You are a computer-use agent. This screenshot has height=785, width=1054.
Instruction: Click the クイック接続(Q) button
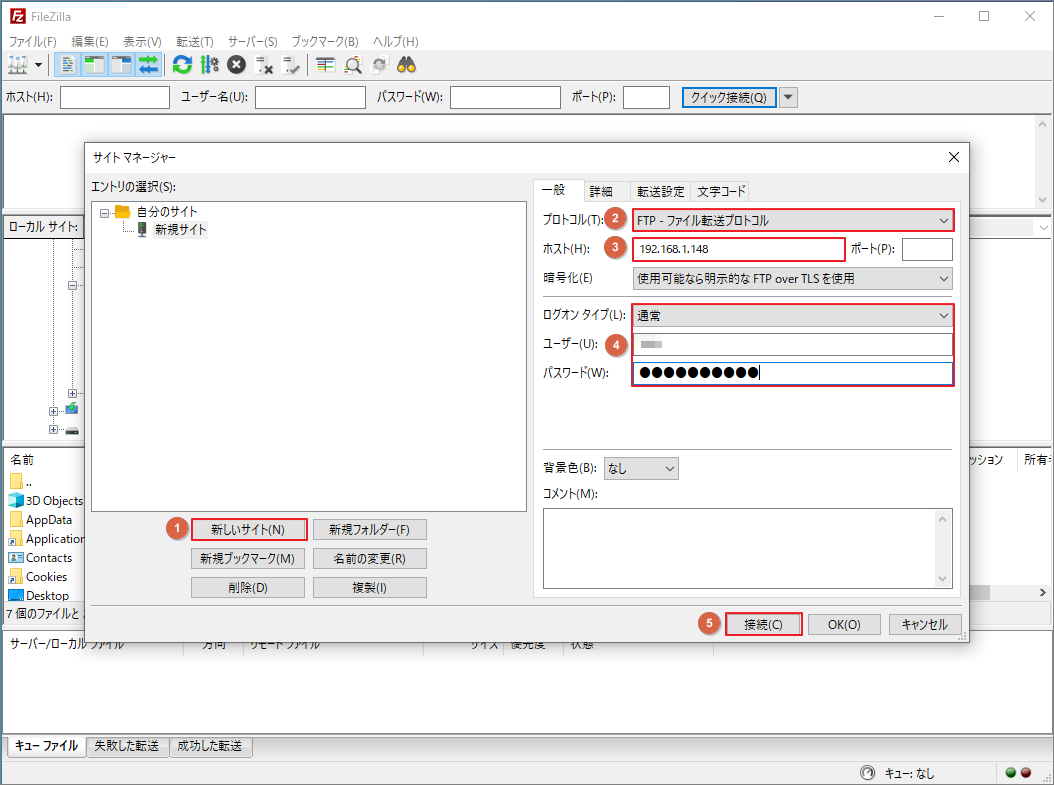[x=729, y=97]
